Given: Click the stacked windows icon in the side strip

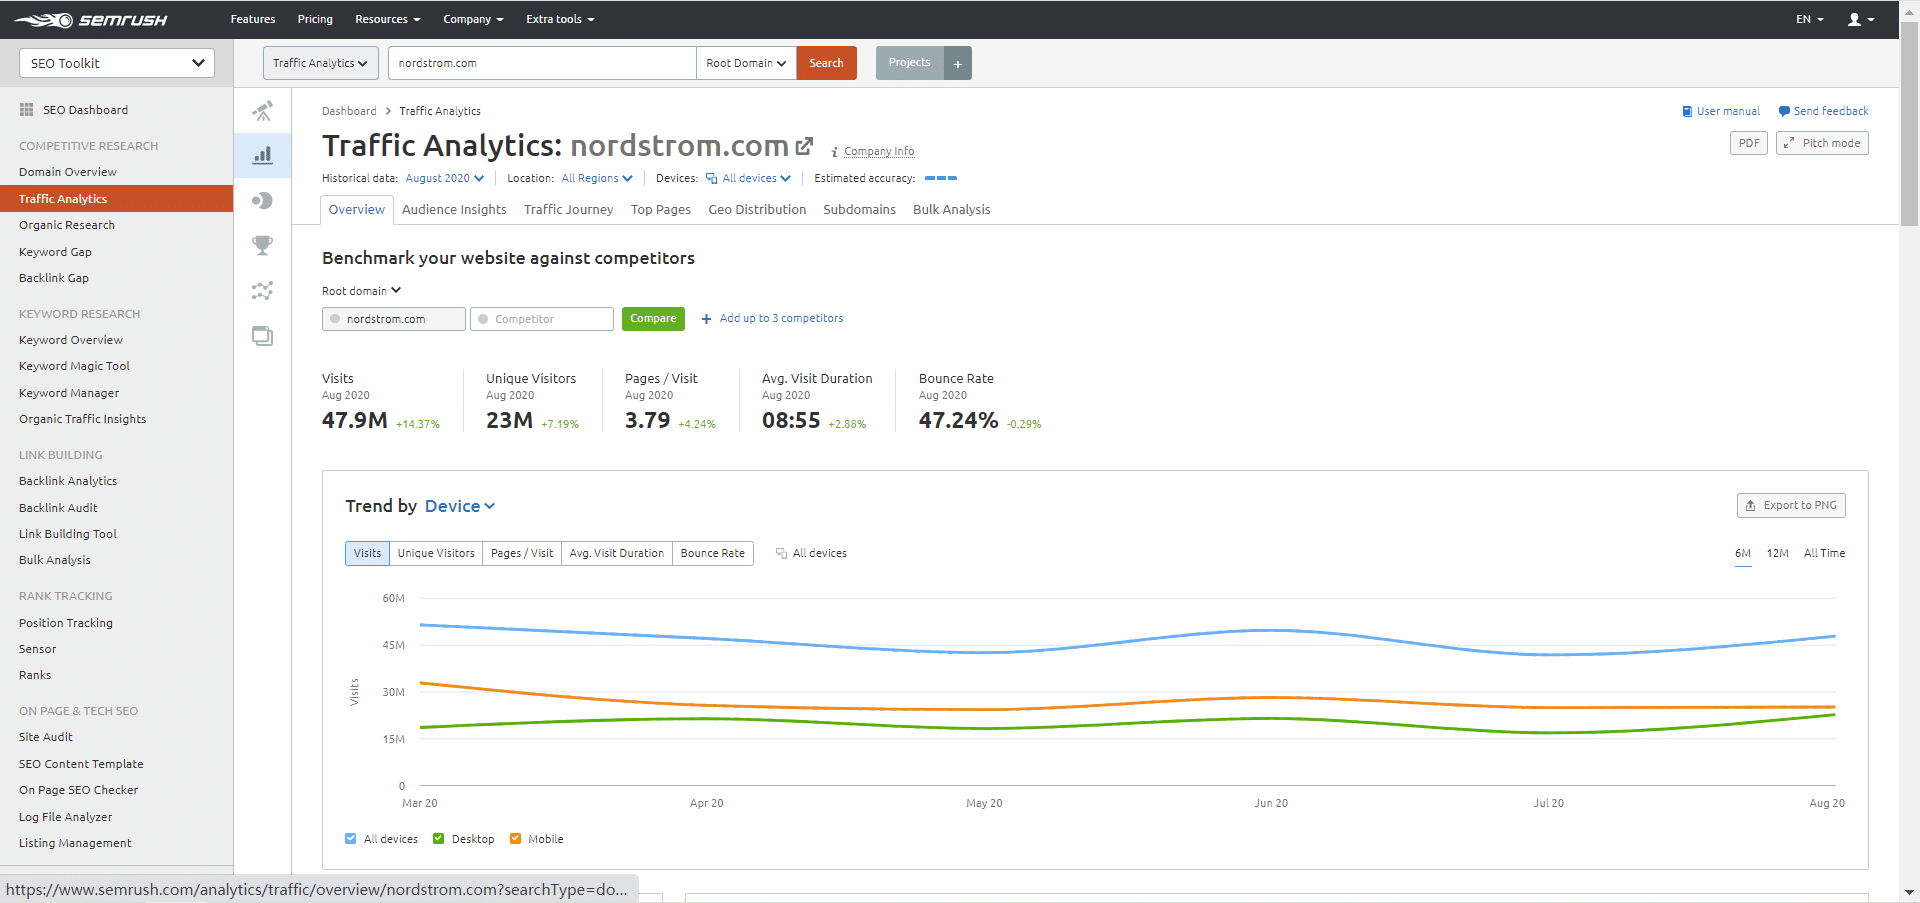Looking at the screenshot, I should click(262, 336).
